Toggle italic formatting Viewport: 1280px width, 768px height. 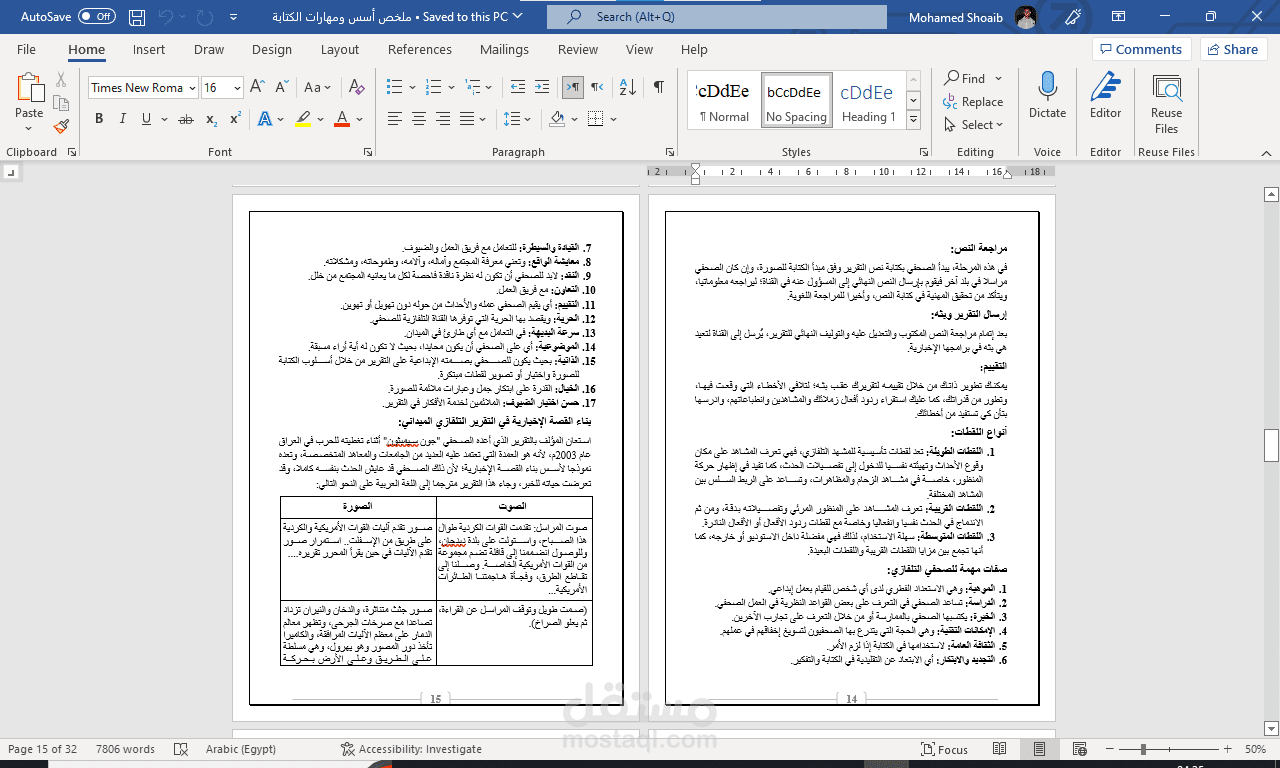pyautogui.click(x=123, y=118)
